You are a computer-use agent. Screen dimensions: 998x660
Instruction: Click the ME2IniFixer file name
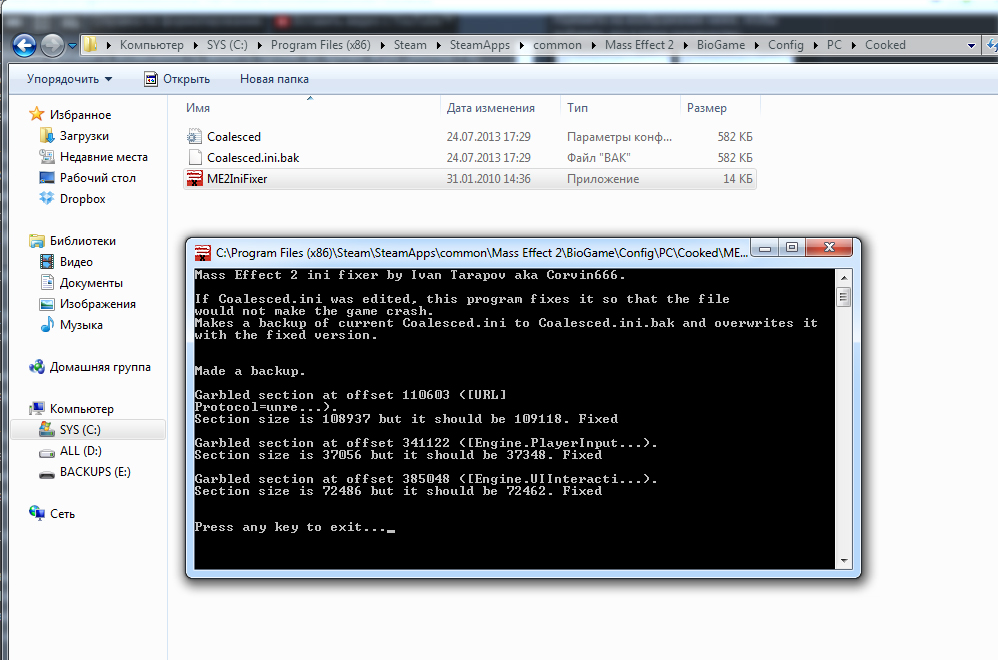[237, 179]
